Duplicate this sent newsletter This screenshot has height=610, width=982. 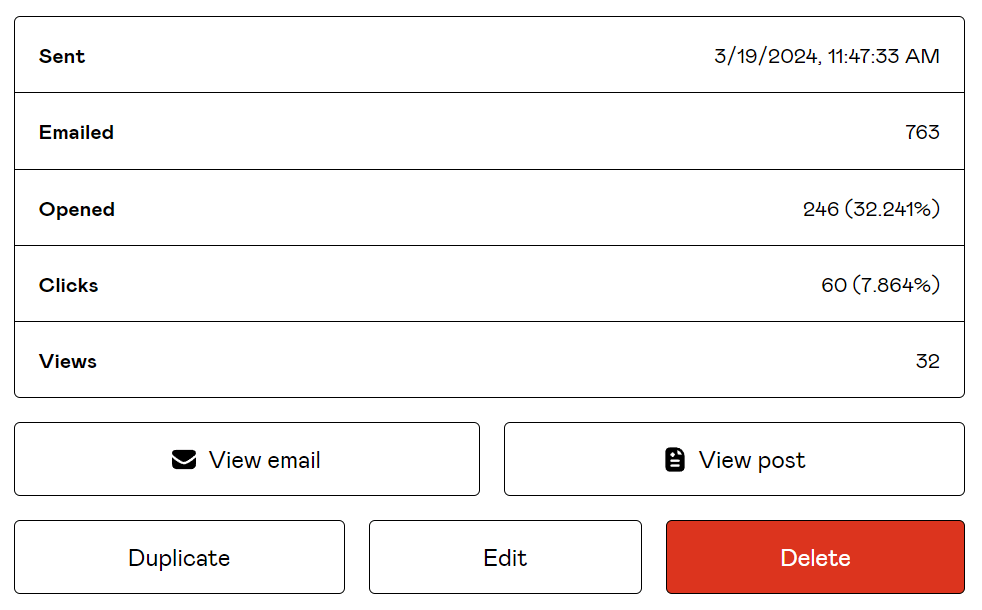179,558
